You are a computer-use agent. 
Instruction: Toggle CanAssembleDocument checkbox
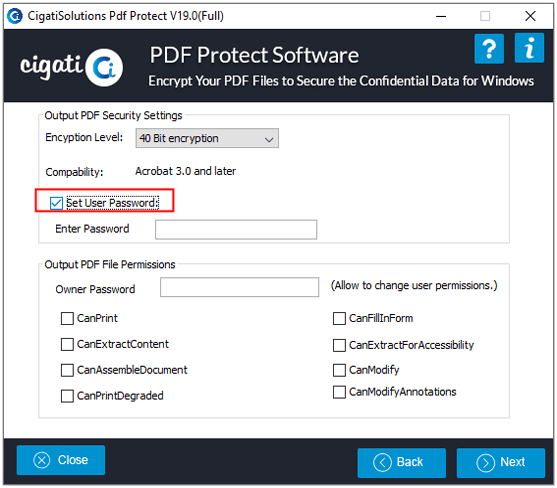click(67, 370)
